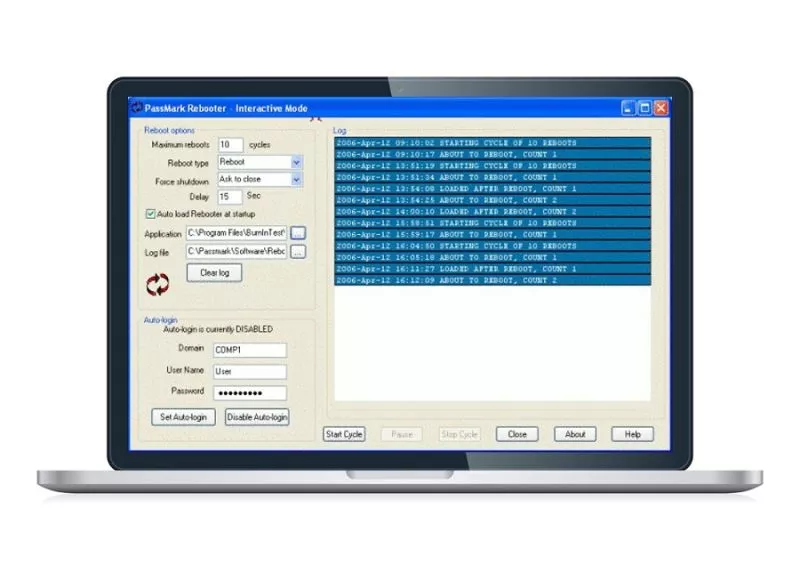Click the Clear log button

(214, 273)
